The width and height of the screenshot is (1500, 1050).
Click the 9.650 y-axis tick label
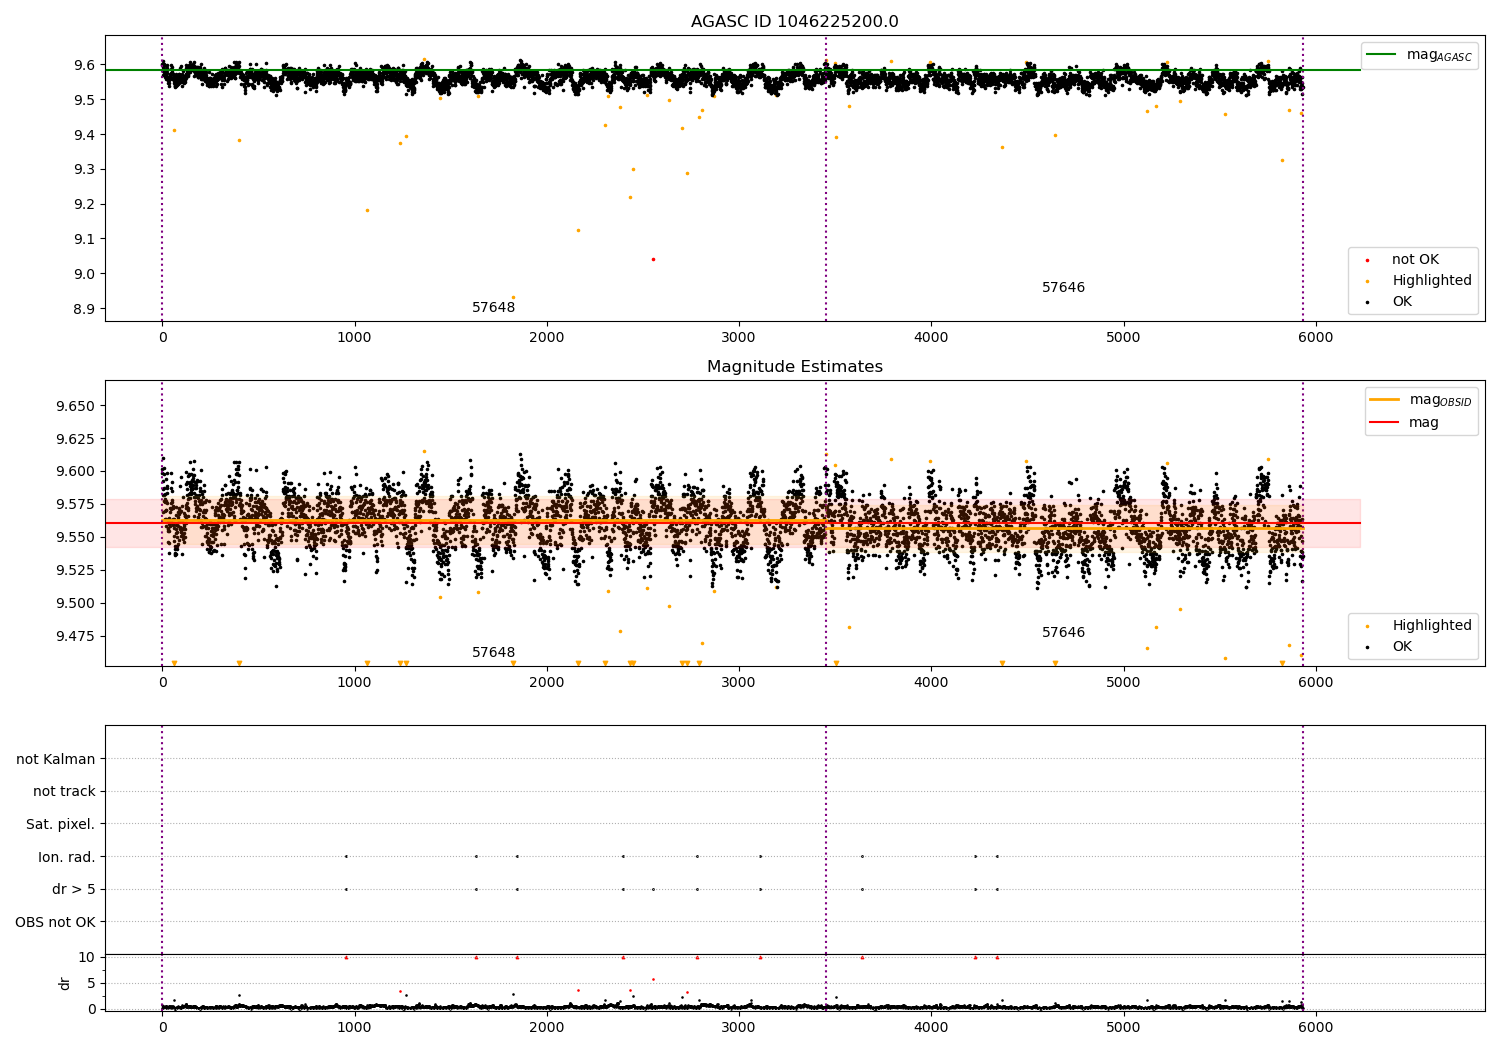pyautogui.click(x=76, y=406)
